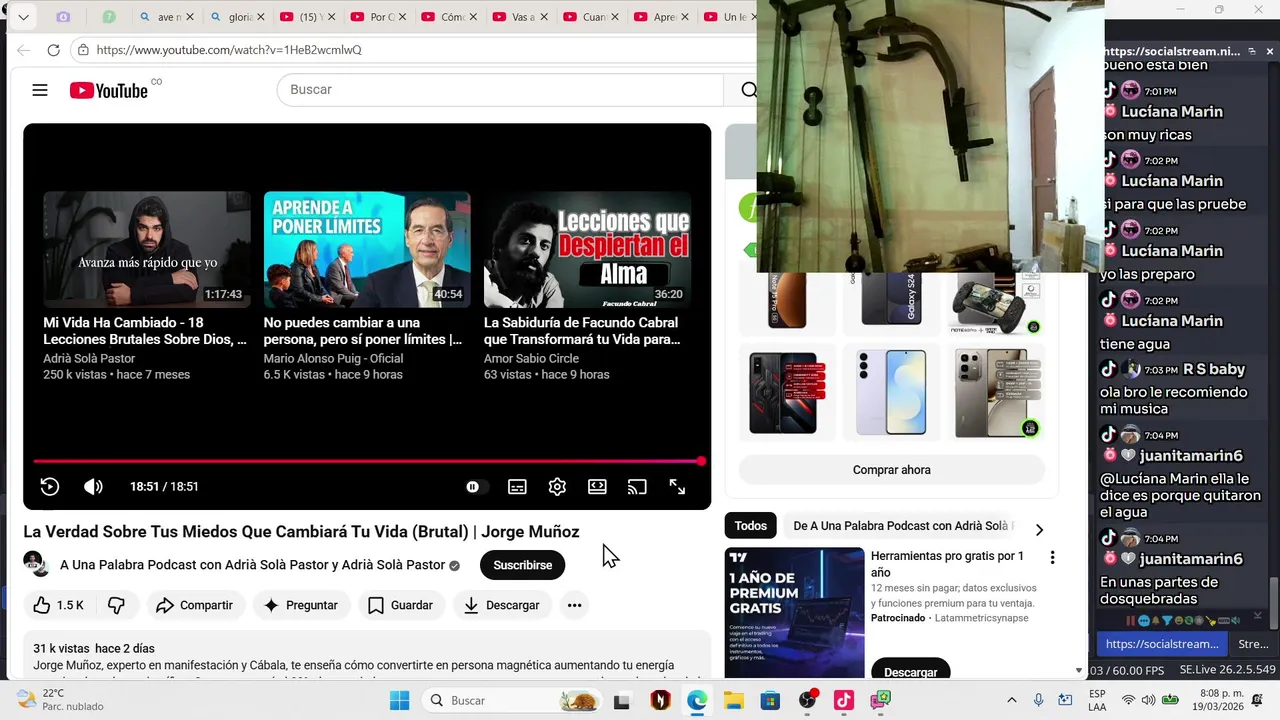Select the https://socialstream dock tab
This screenshot has height=720, width=1280.
[x=1162, y=644]
